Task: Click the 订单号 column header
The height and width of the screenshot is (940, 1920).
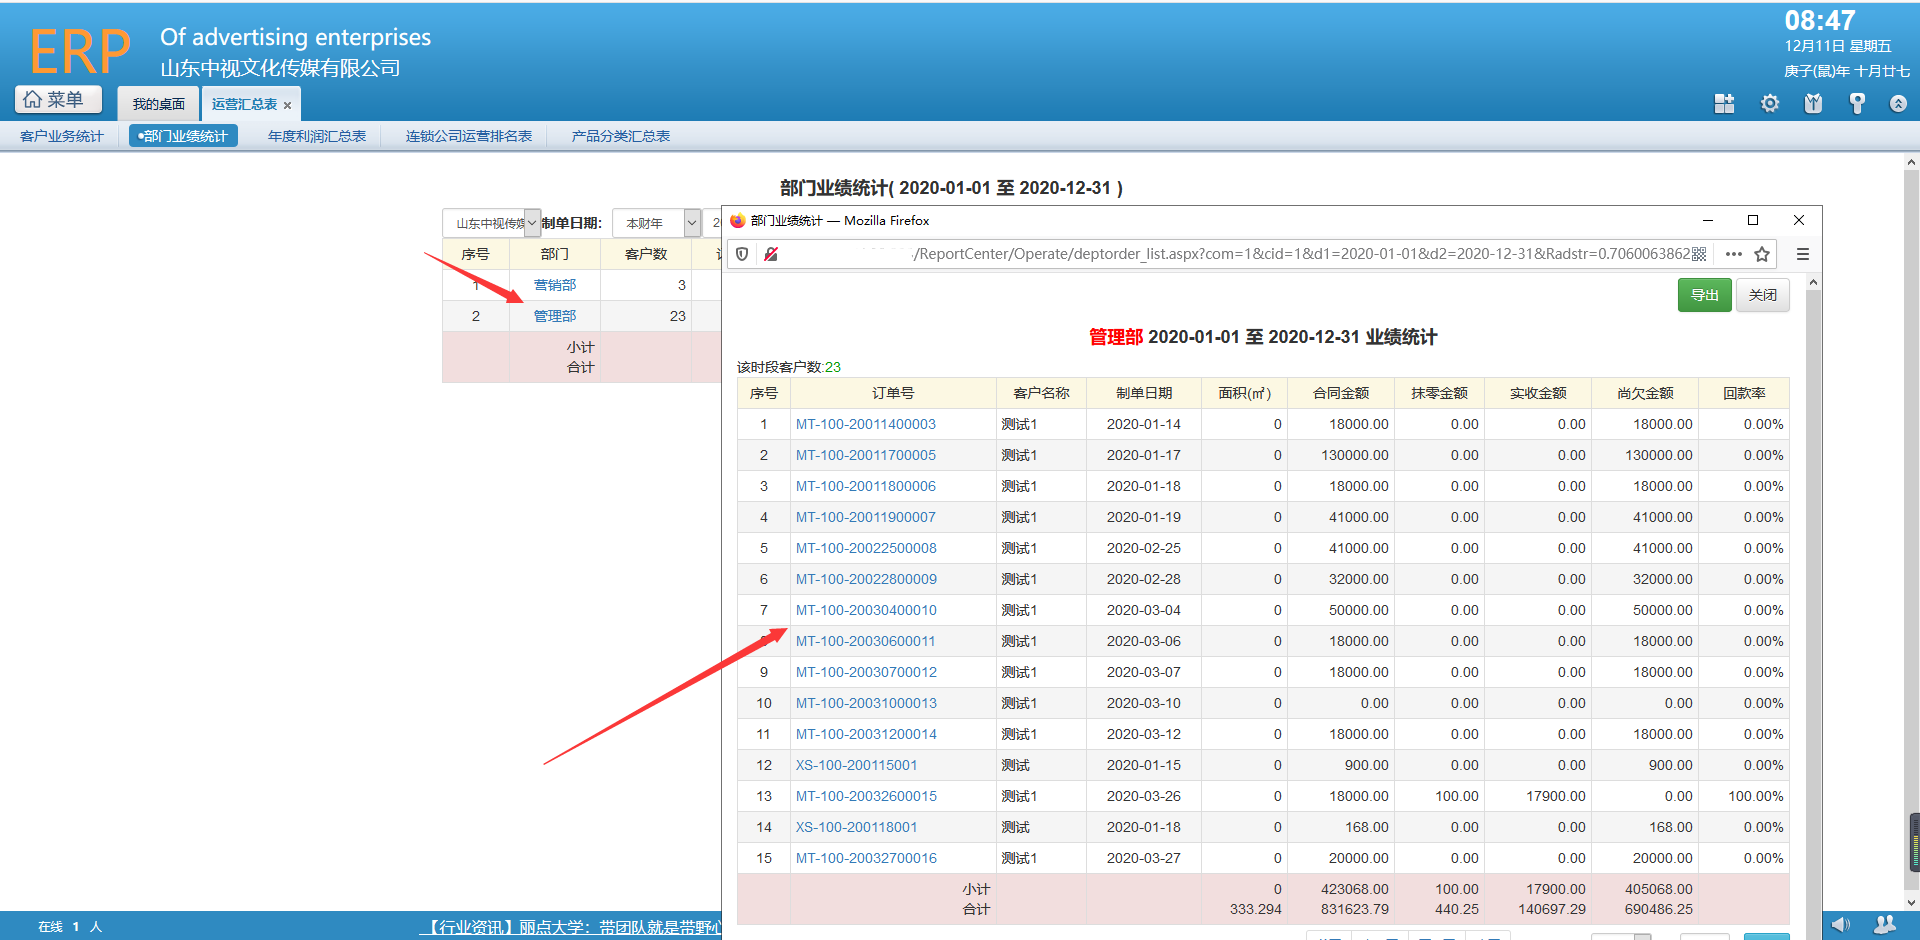Action: (x=893, y=393)
